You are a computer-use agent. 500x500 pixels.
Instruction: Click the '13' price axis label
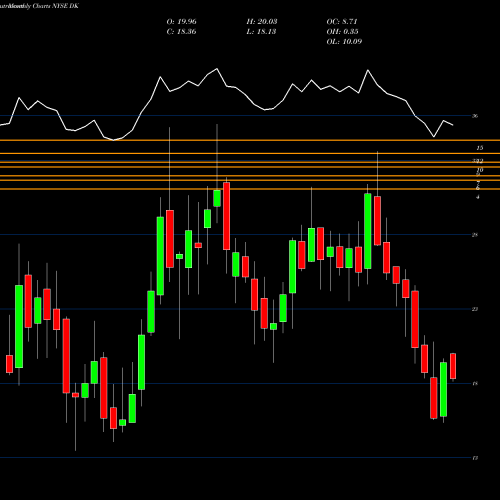click(x=475, y=458)
